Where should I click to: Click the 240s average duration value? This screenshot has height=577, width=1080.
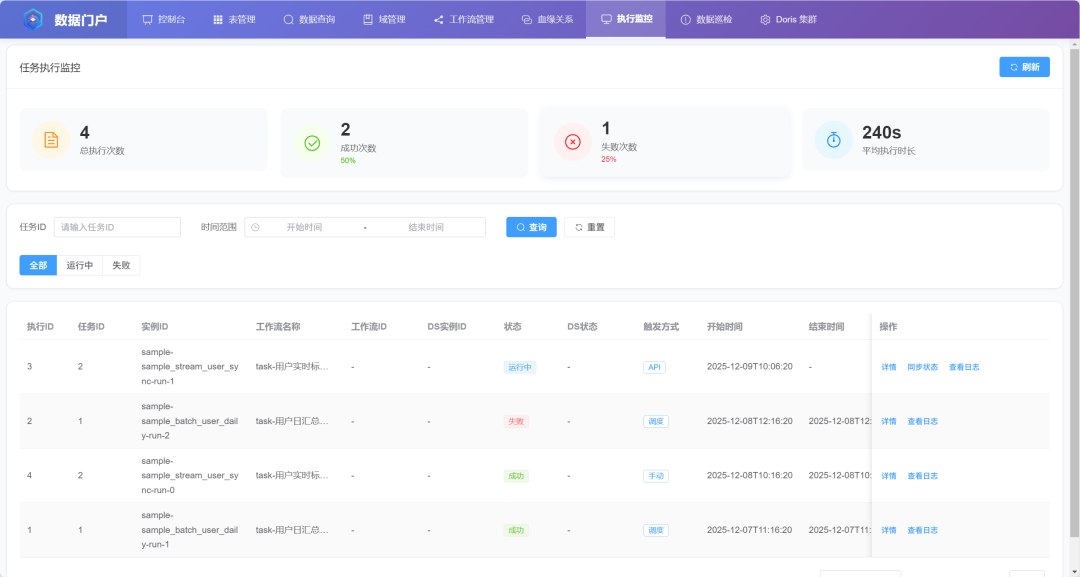coord(882,132)
